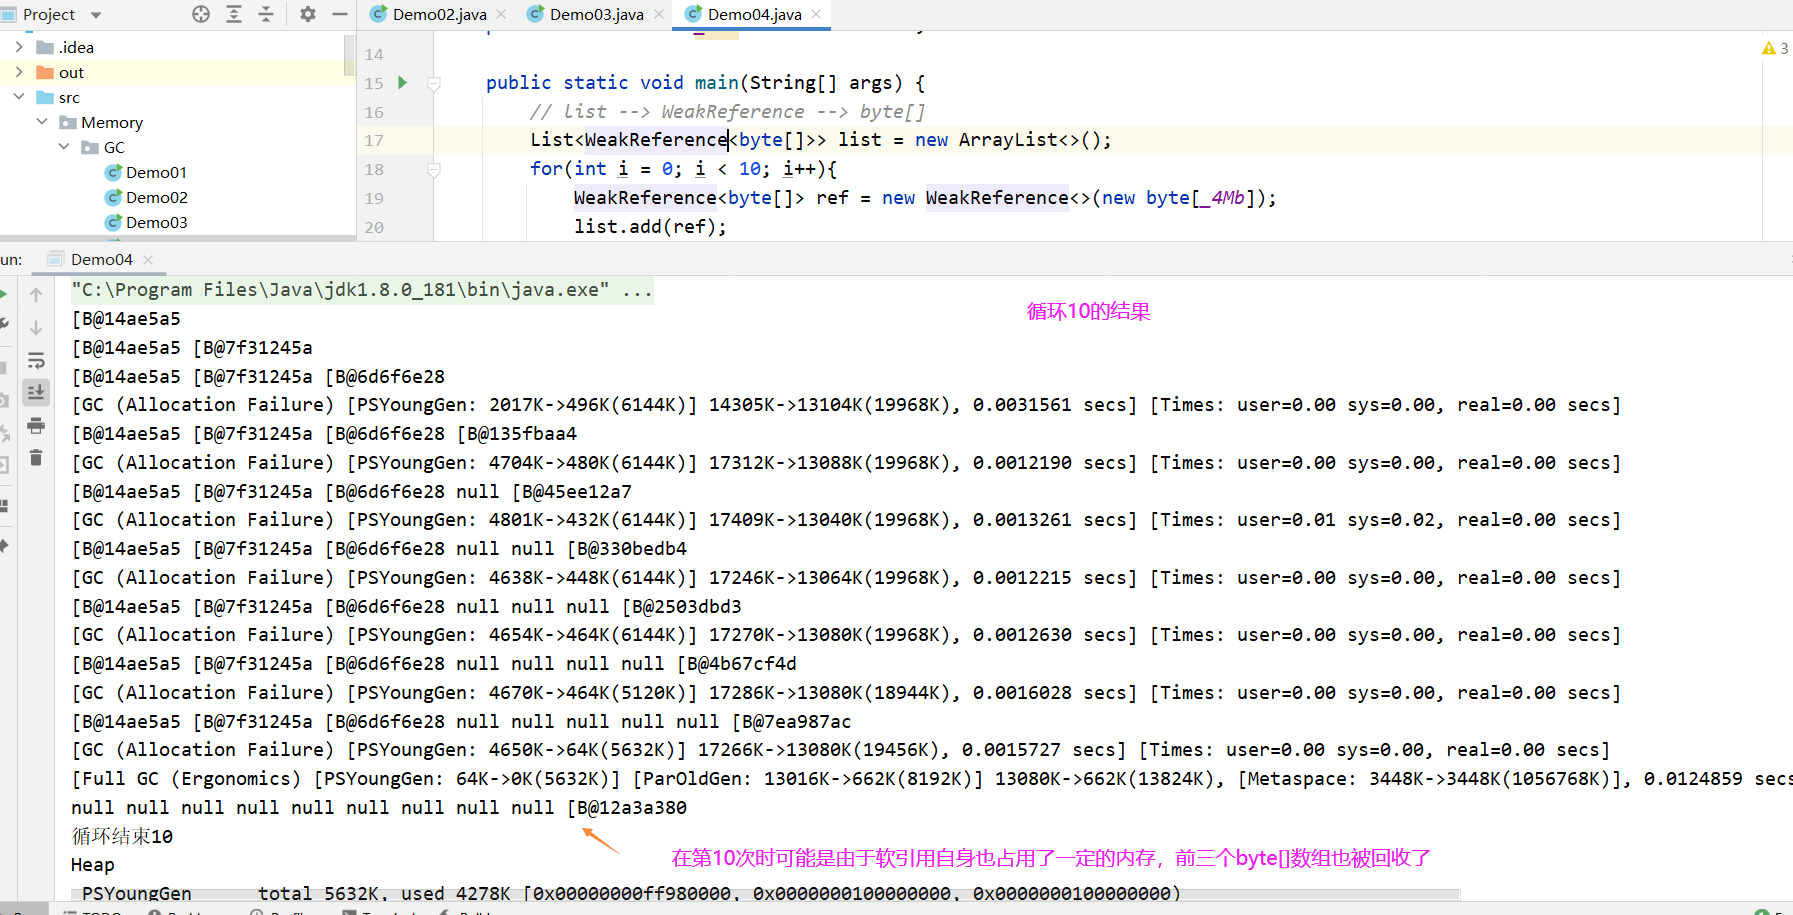Collapse all nodes in Project panel
The image size is (1793, 915).
click(x=266, y=14)
